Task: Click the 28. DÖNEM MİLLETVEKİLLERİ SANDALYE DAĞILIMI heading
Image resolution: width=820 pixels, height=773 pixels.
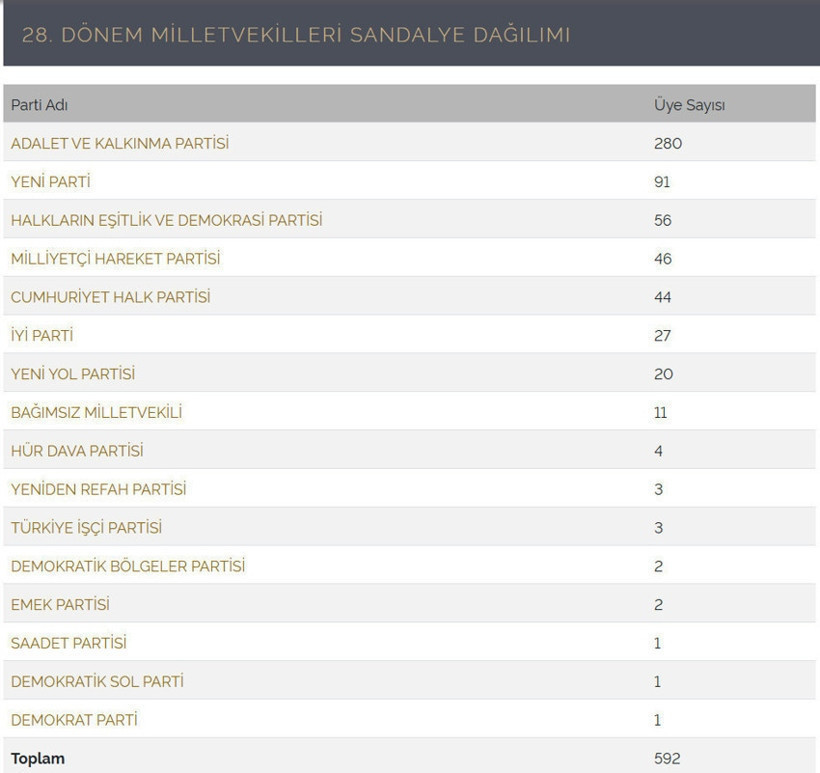Action: point(296,35)
